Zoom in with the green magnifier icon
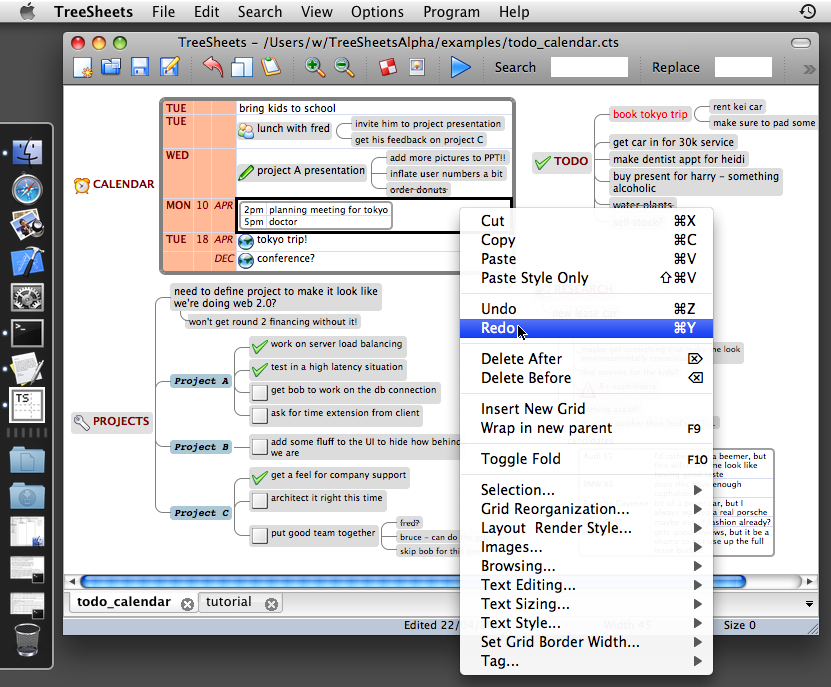 click(315, 68)
